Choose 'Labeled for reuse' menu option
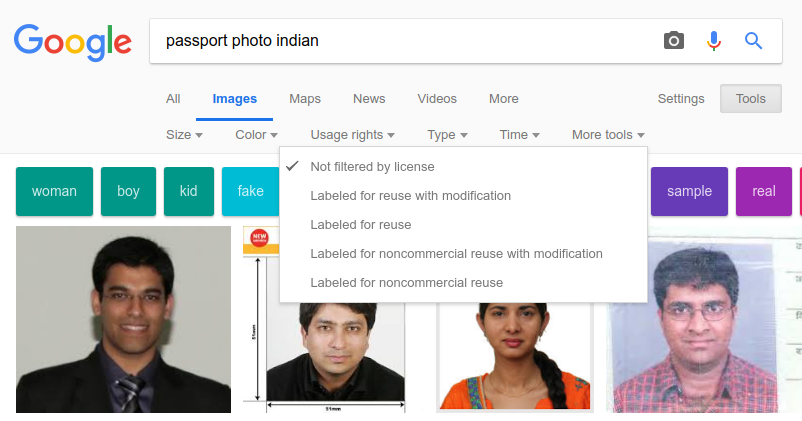The image size is (802, 421). click(x=360, y=225)
